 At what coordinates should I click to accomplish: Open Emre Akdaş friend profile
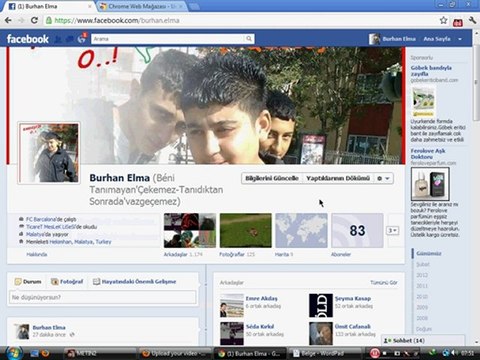262,298
